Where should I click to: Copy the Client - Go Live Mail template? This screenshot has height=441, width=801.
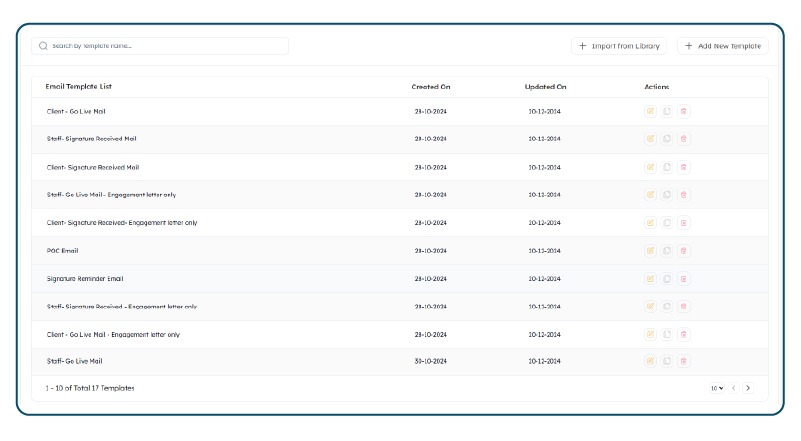tap(667, 111)
